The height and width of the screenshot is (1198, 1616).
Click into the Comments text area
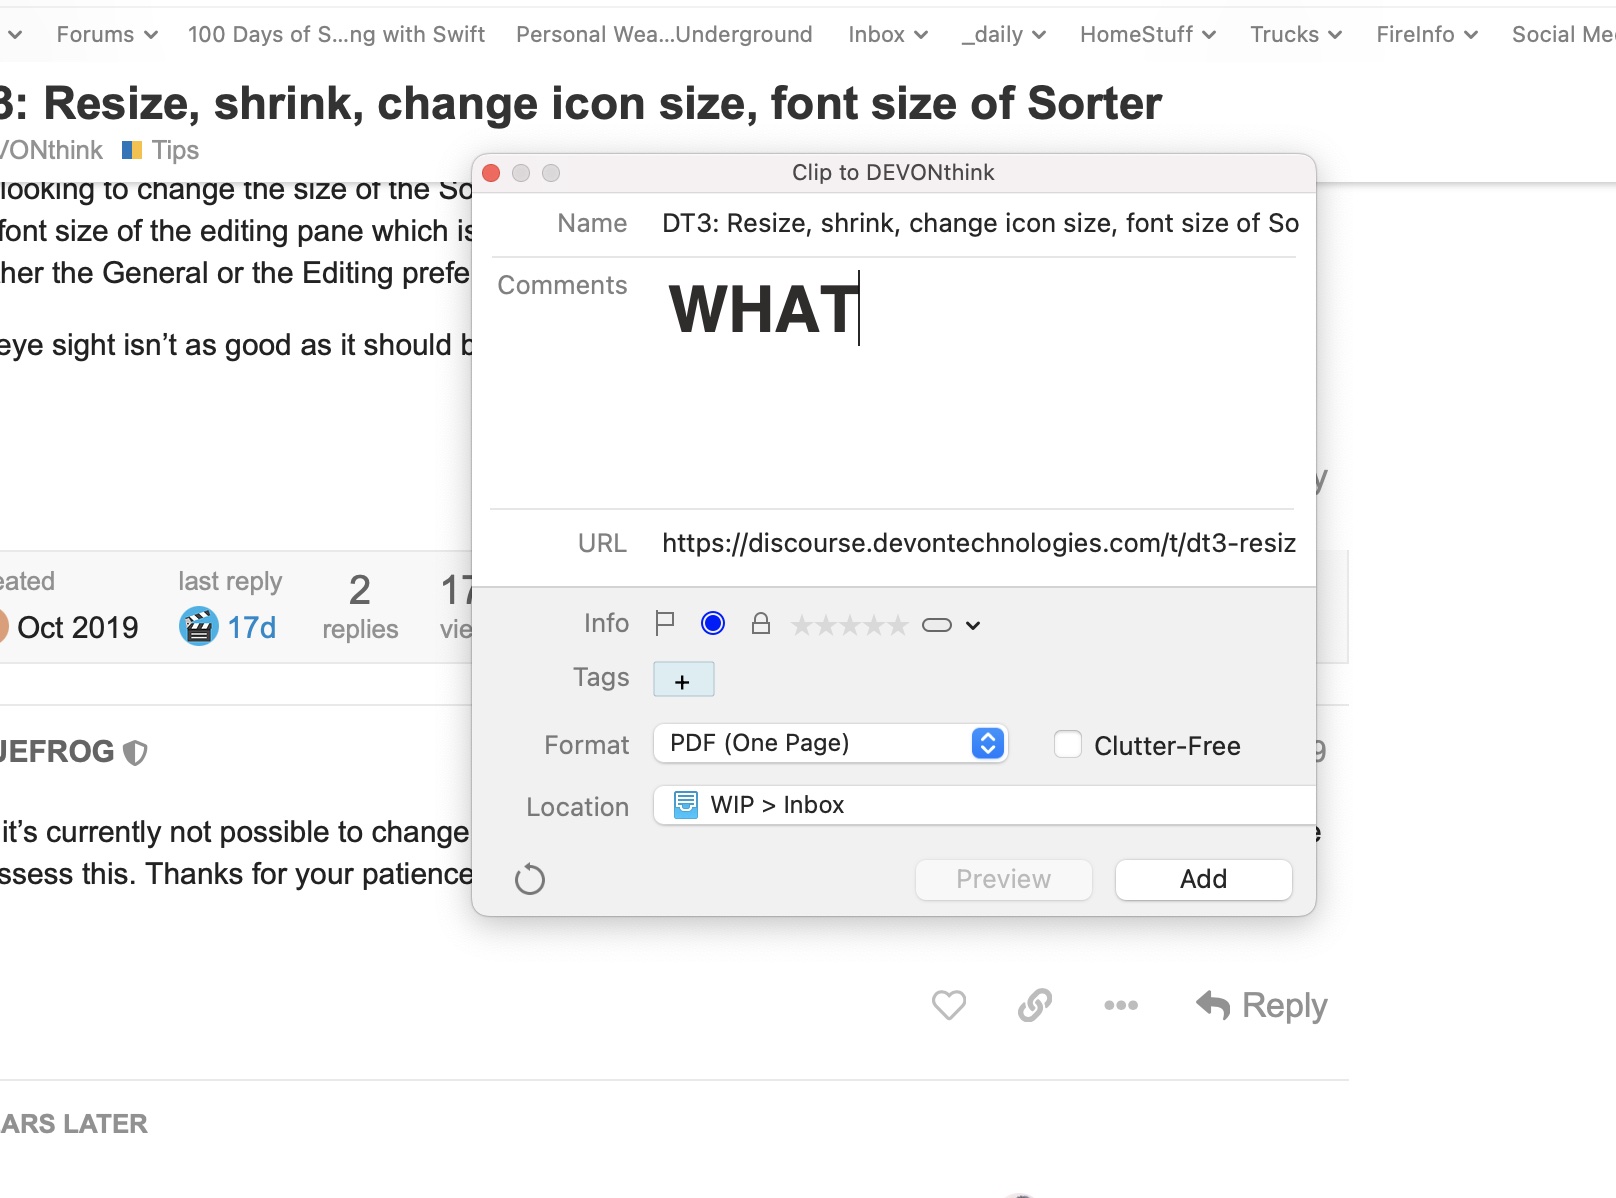[978, 385]
